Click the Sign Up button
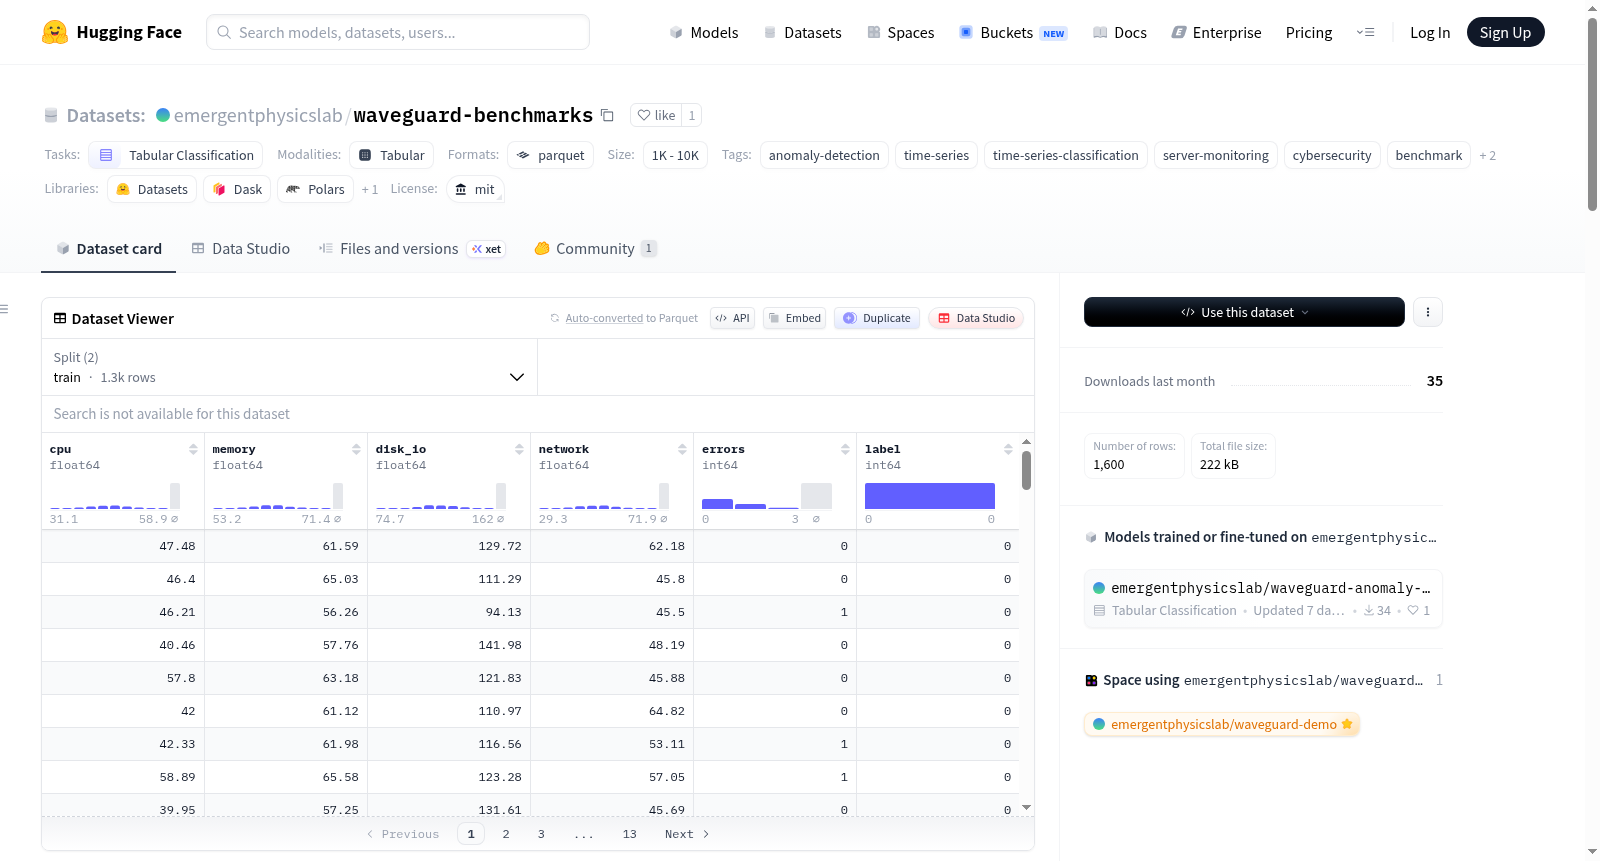The height and width of the screenshot is (861, 1600). point(1505,32)
